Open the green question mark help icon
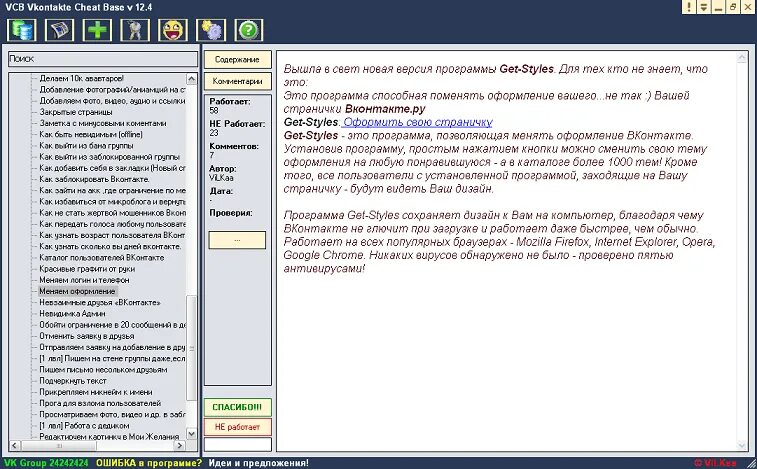Screen dimensions: 757x469 249,30
